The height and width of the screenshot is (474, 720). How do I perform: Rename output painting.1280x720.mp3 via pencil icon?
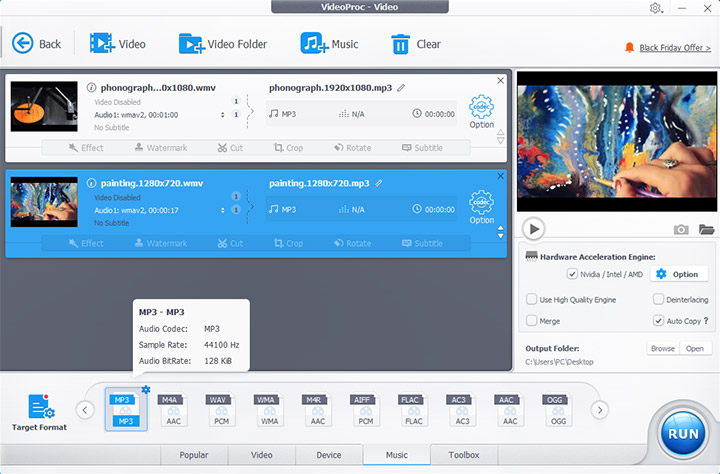point(378,183)
